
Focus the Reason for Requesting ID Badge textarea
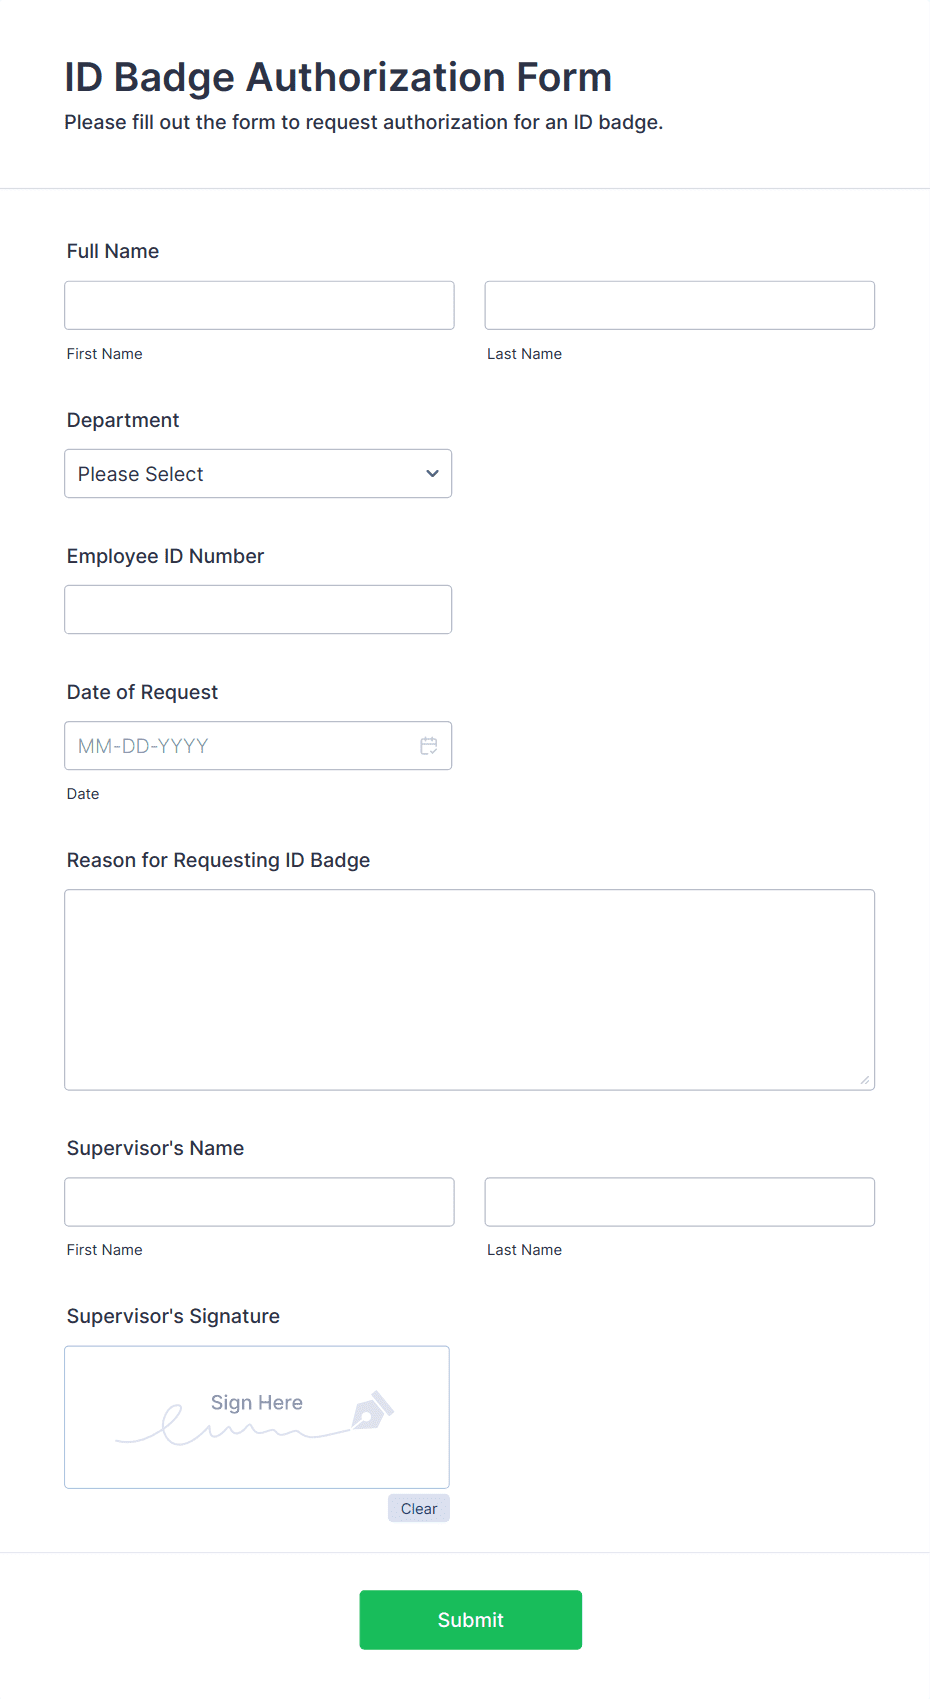point(469,988)
